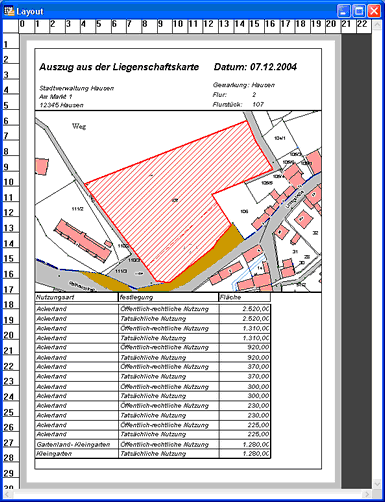Click parcel '104/1' on the map
The image size is (385, 502).
tap(280, 138)
